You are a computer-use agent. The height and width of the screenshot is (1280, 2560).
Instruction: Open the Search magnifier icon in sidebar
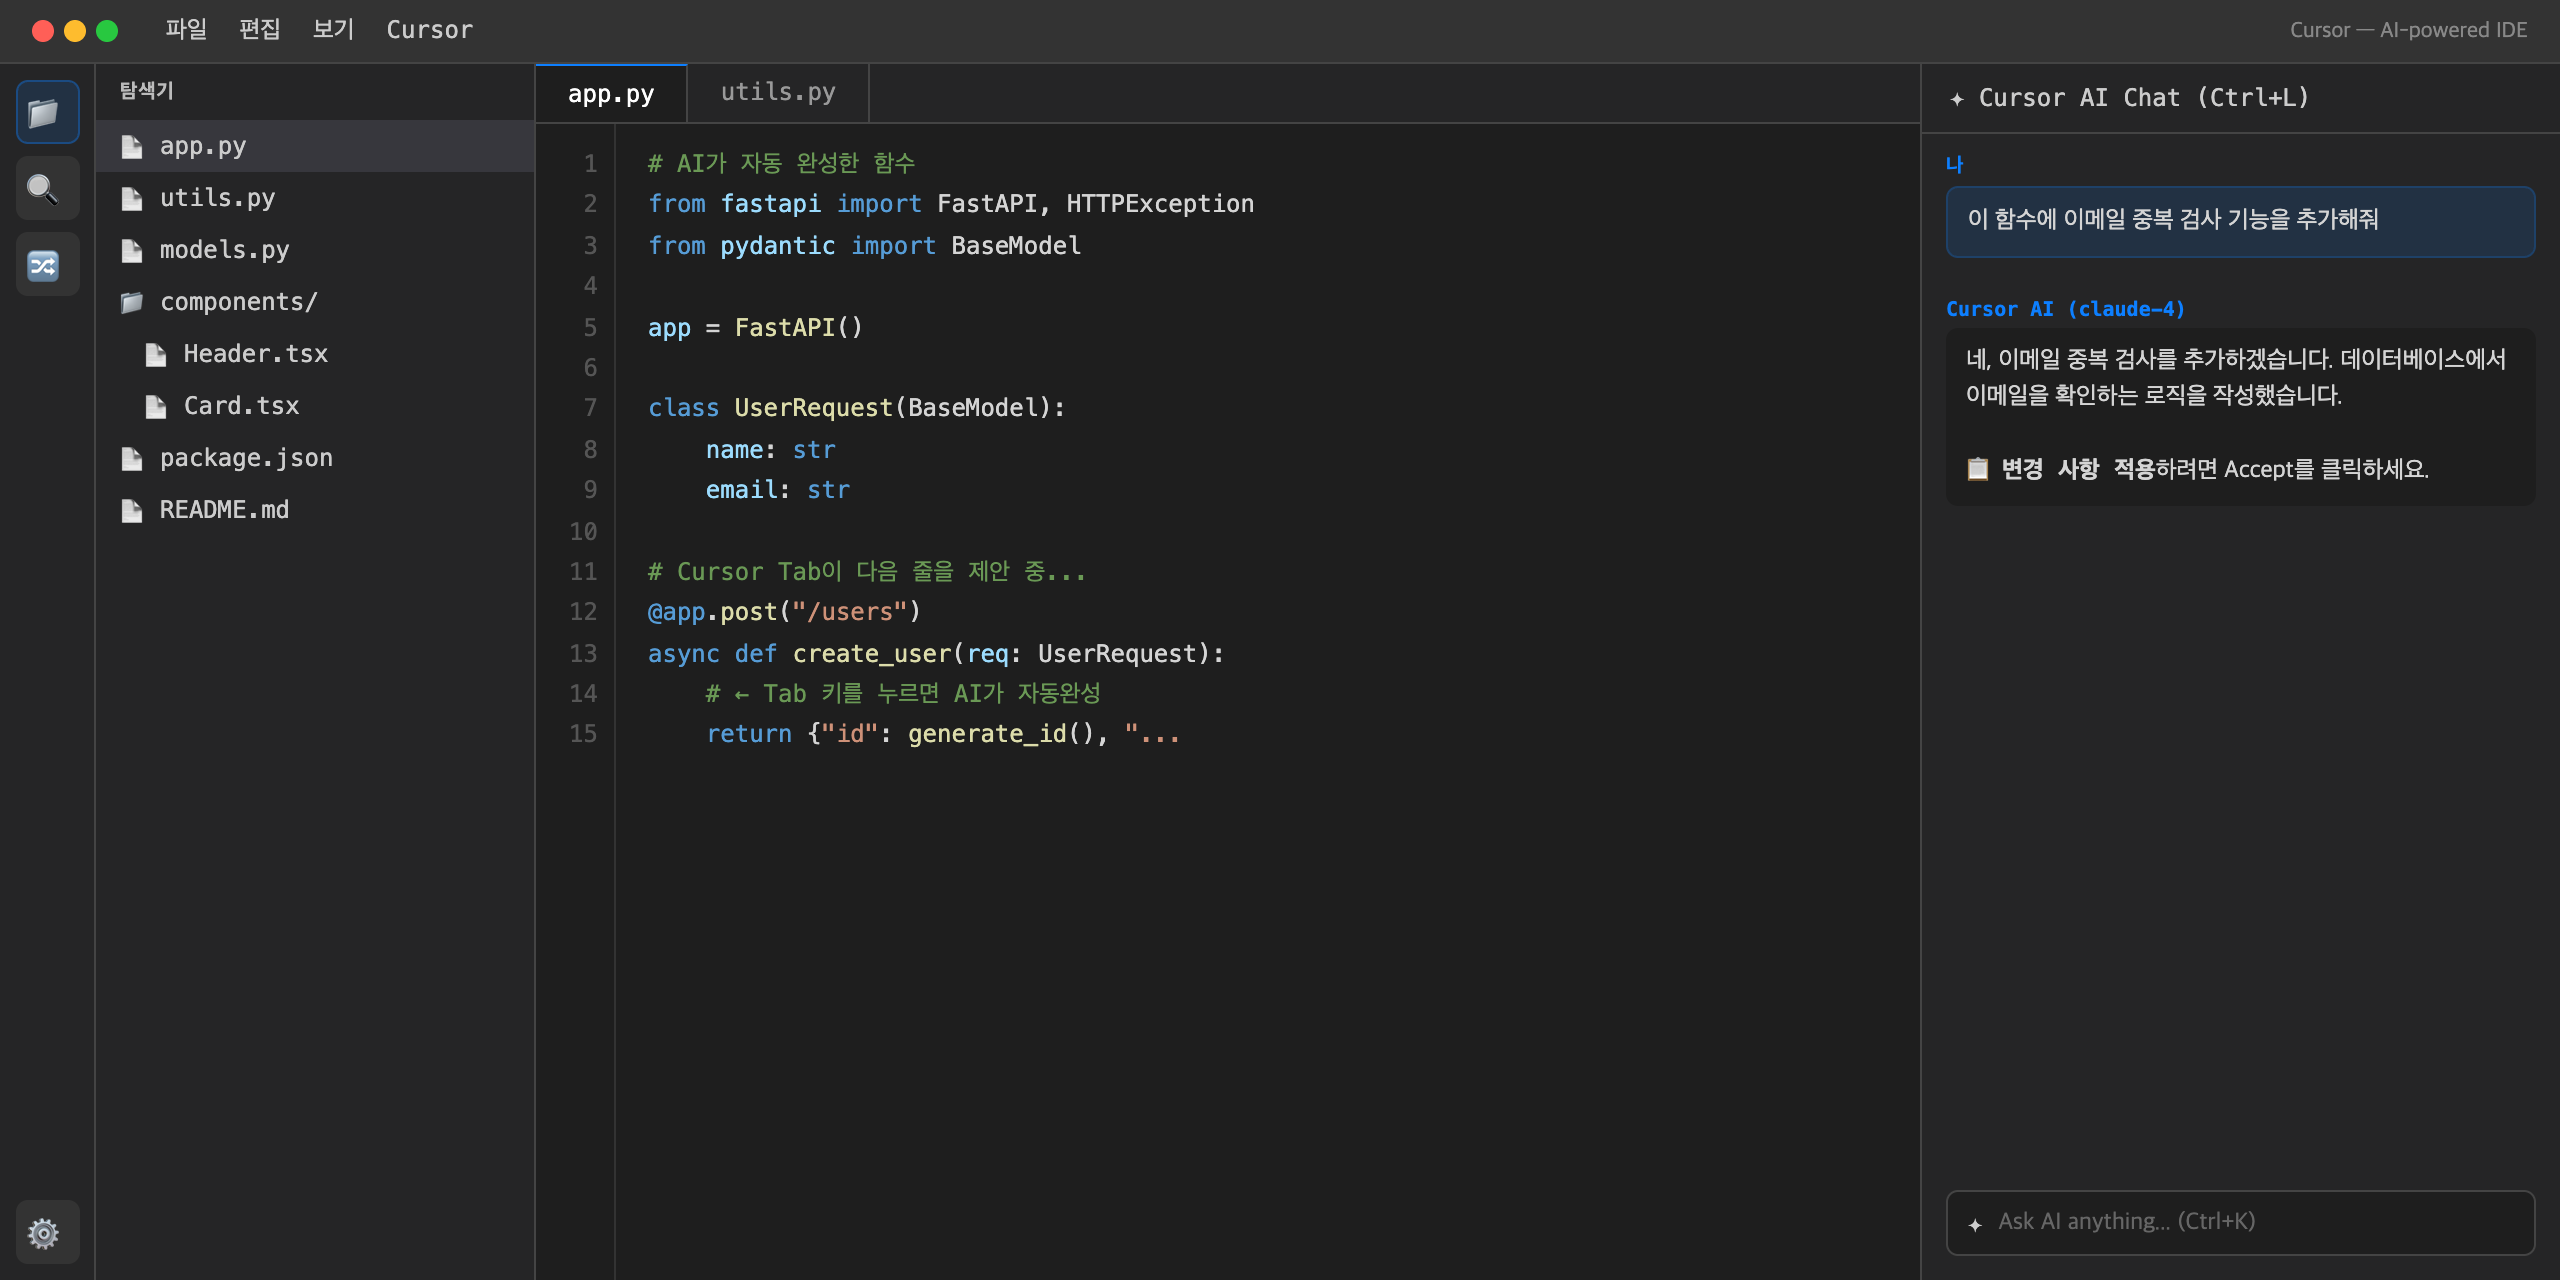(46, 188)
